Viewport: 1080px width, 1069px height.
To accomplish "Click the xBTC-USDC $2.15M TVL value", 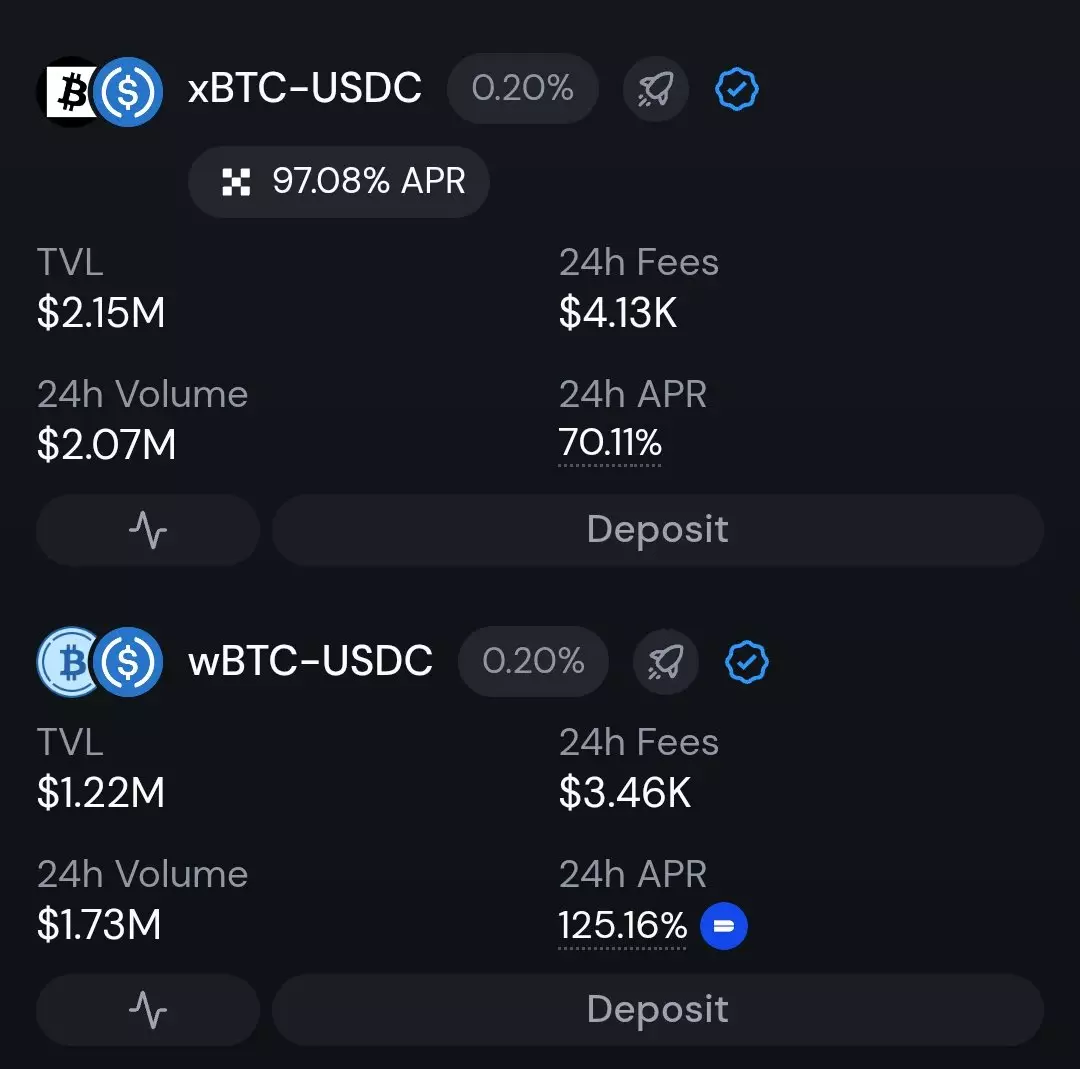I will coord(101,313).
